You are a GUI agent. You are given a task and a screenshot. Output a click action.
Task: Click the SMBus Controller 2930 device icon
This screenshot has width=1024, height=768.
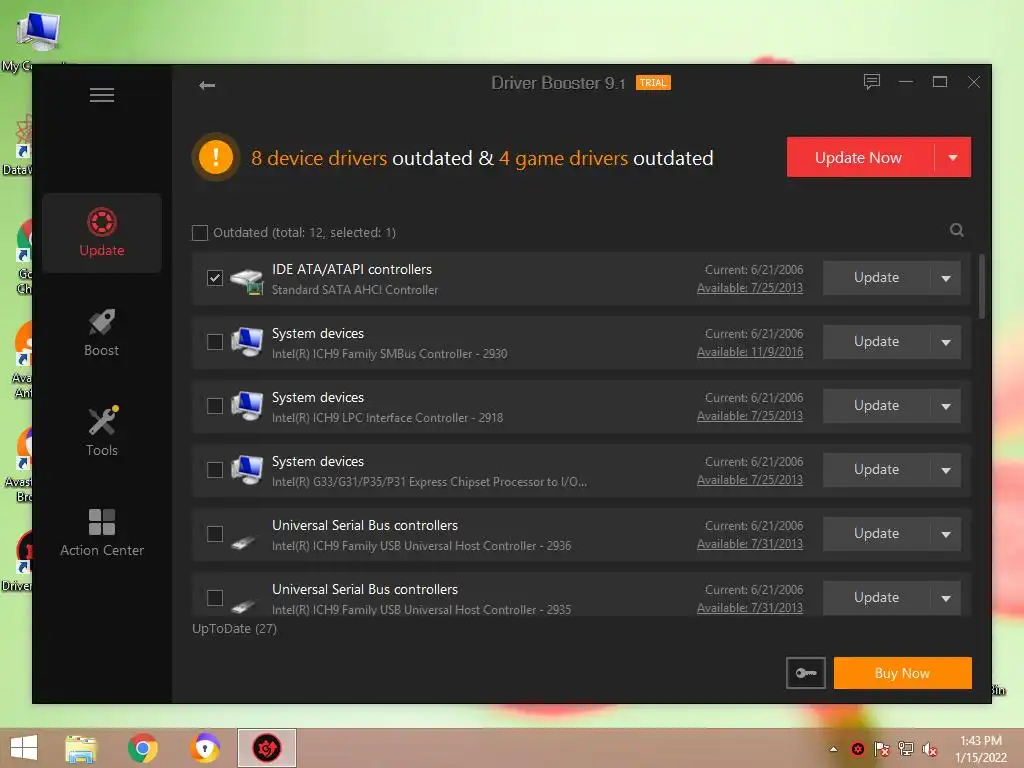(247, 342)
